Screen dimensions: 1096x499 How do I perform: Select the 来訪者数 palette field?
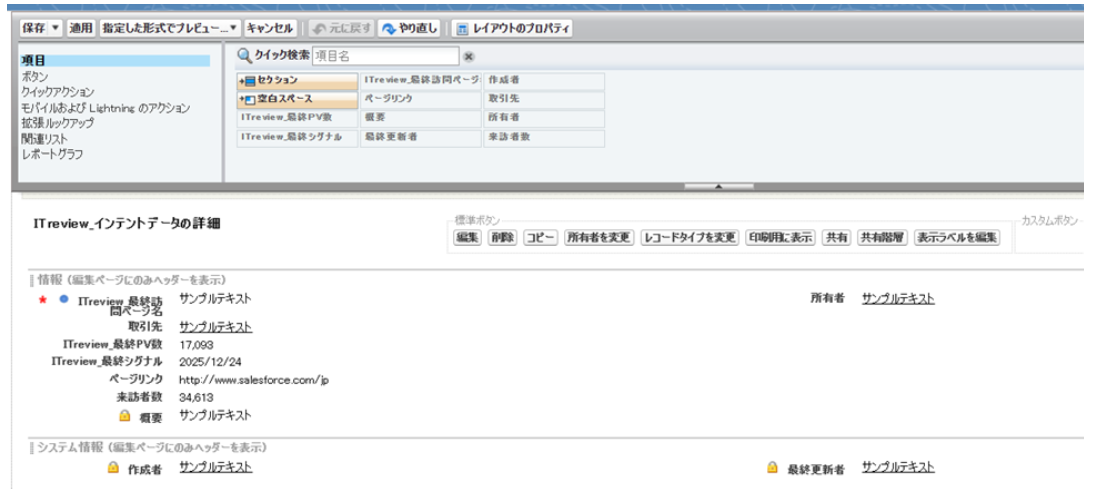pos(544,138)
